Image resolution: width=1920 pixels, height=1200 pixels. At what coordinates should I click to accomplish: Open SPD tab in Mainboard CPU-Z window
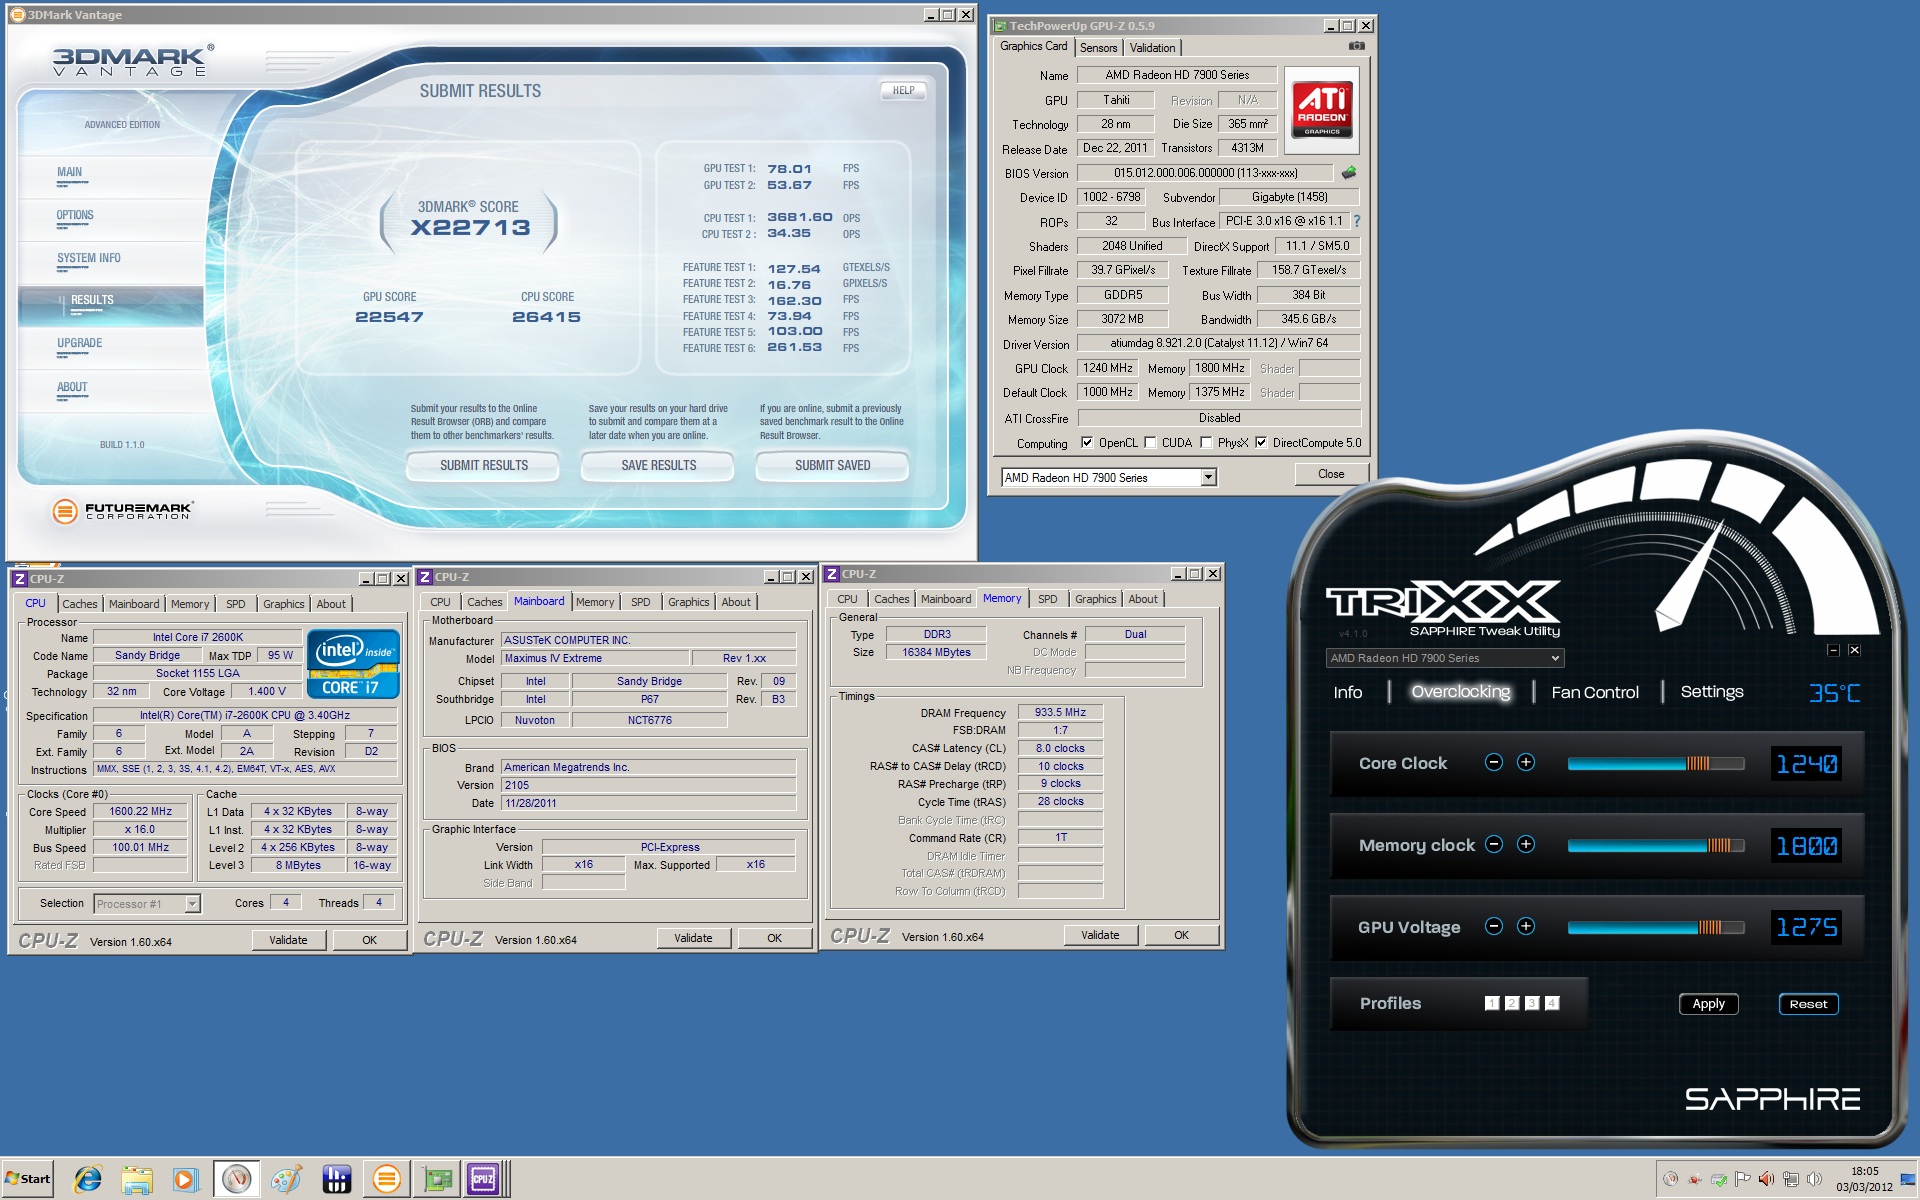[x=641, y=602]
